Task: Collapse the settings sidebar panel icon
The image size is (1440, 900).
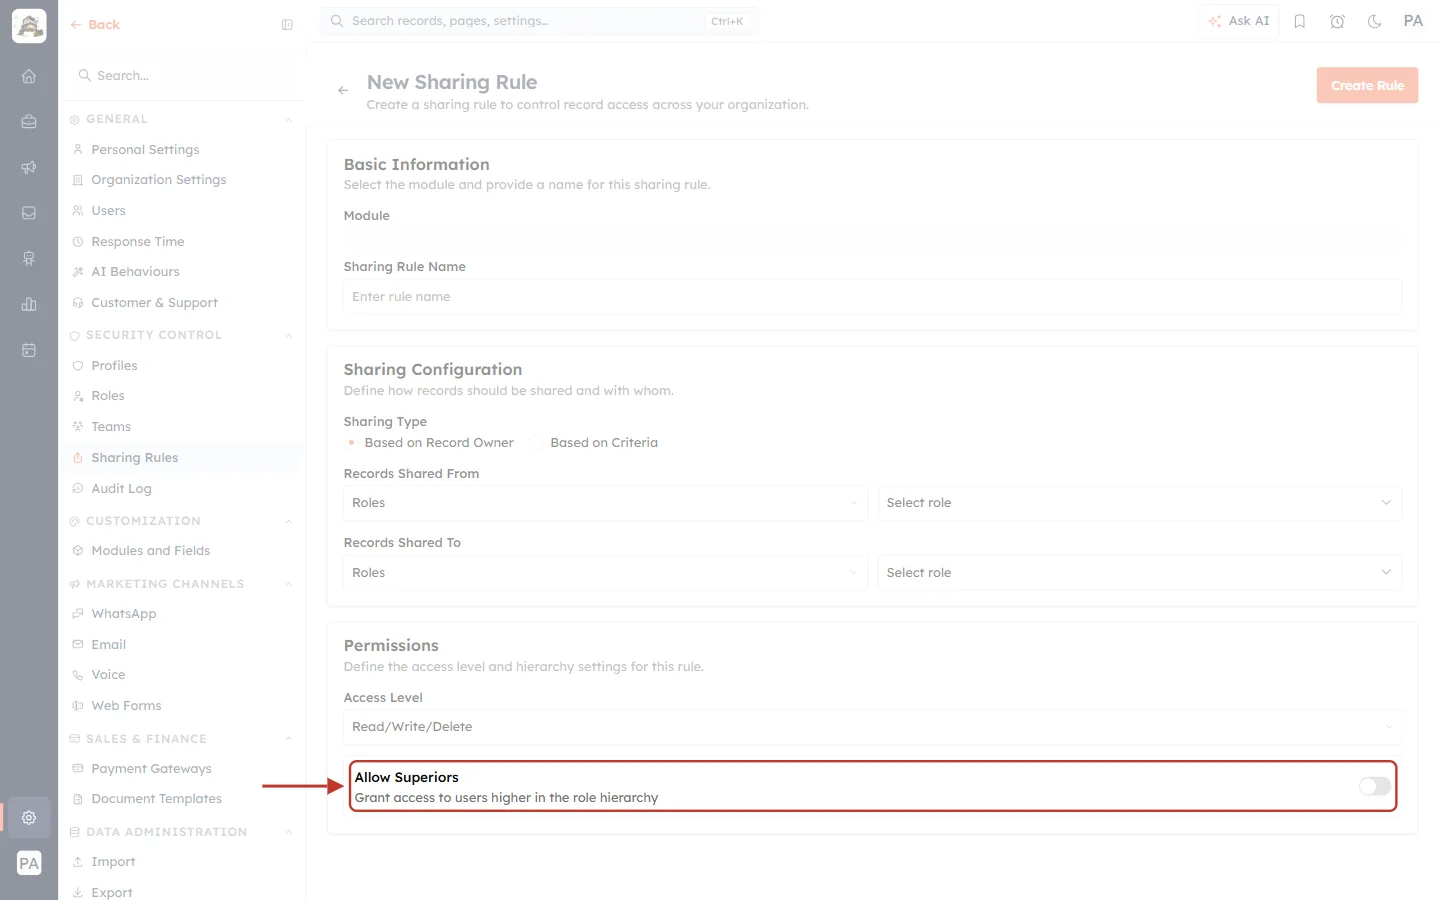Action: (x=287, y=25)
